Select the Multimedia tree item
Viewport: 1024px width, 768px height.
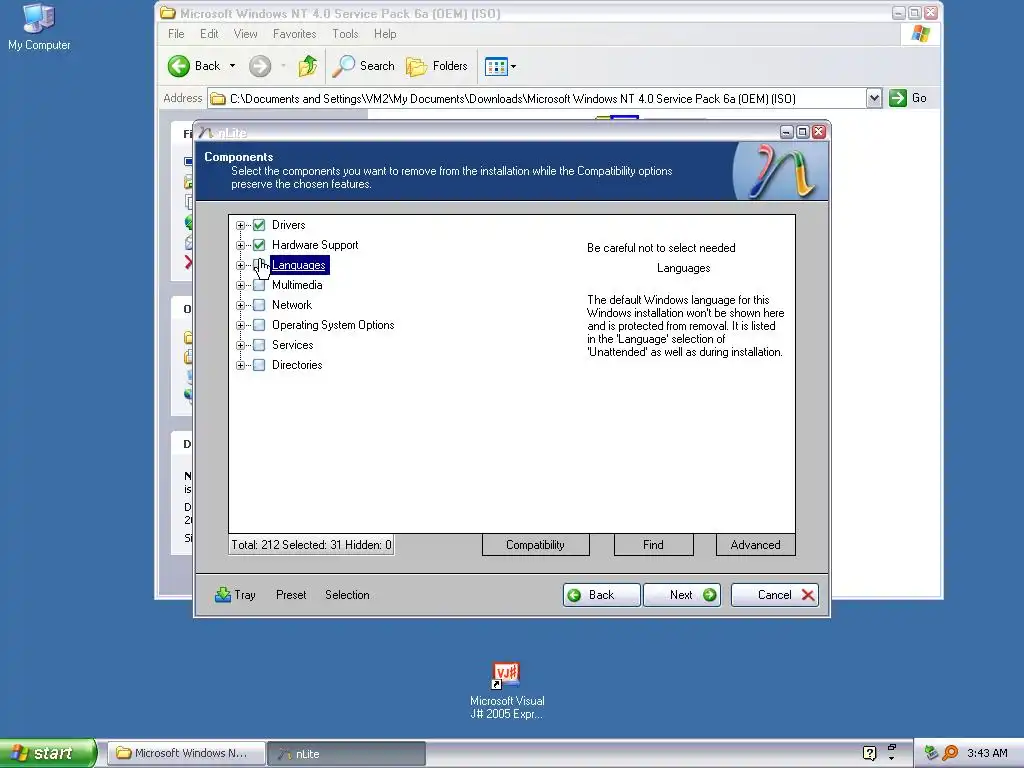[297, 285]
